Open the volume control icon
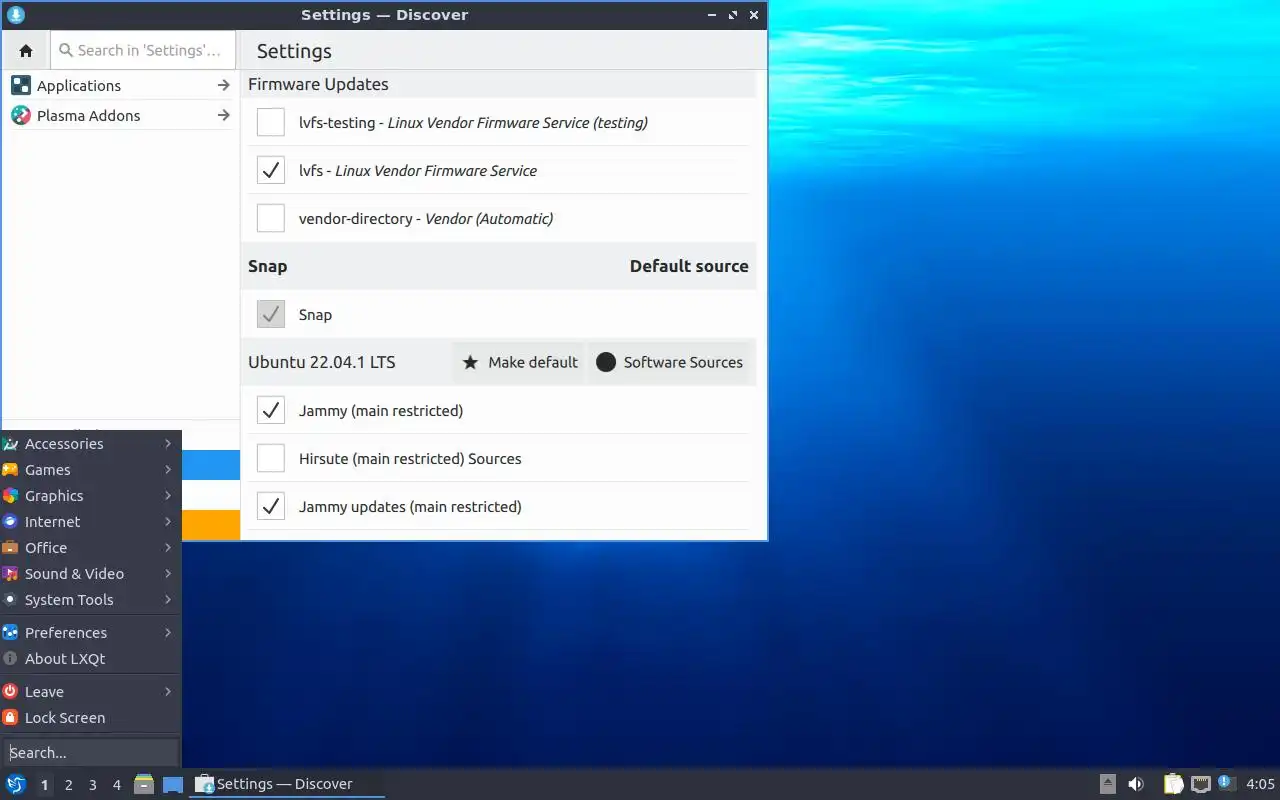1280x800 pixels. coord(1136,784)
